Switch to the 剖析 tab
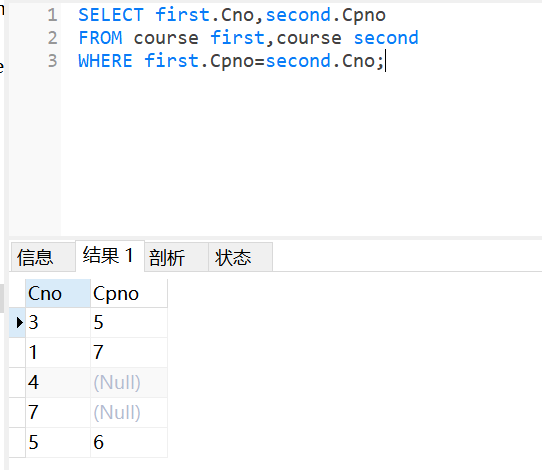542x470 pixels. [176, 257]
